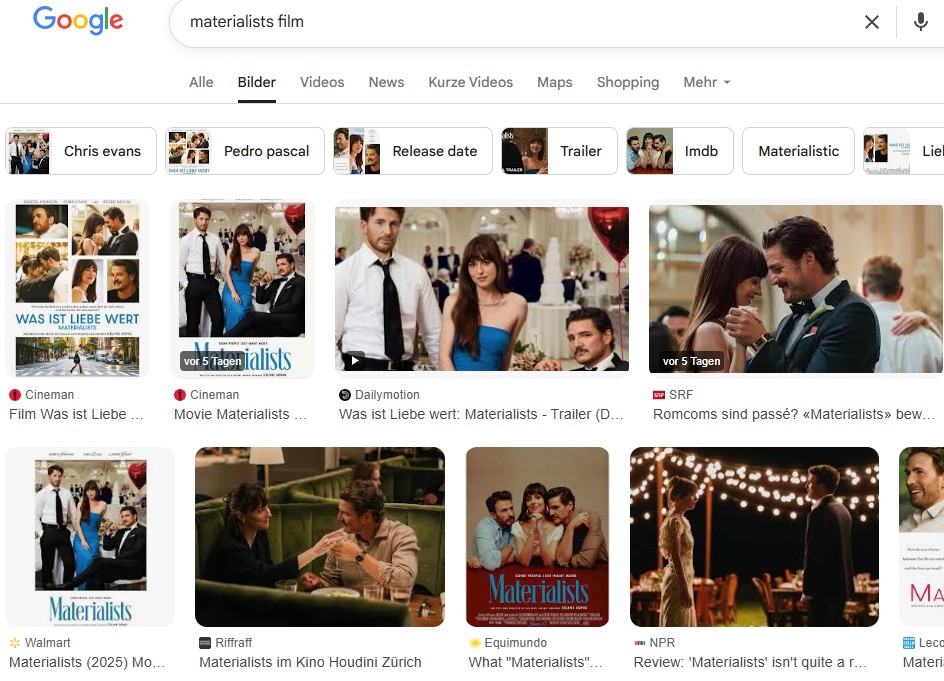Click the Riffraff source name
This screenshot has height=681, width=944.
pos(234,643)
